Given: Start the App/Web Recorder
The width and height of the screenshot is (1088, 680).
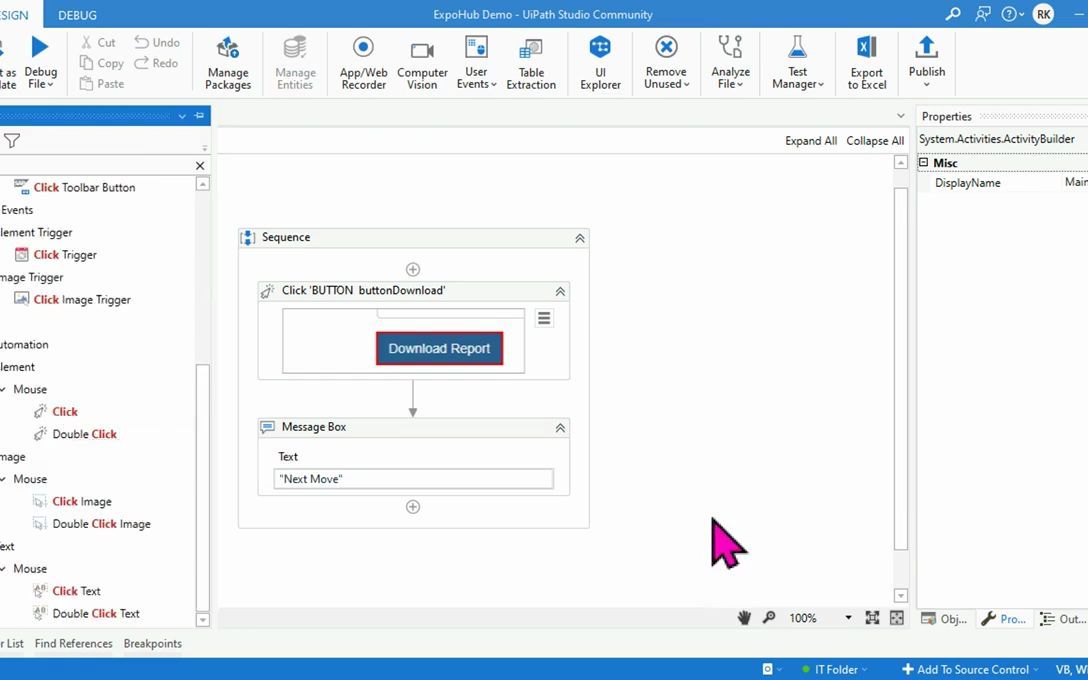Looking at the screenshot, I should pos(363,64).
